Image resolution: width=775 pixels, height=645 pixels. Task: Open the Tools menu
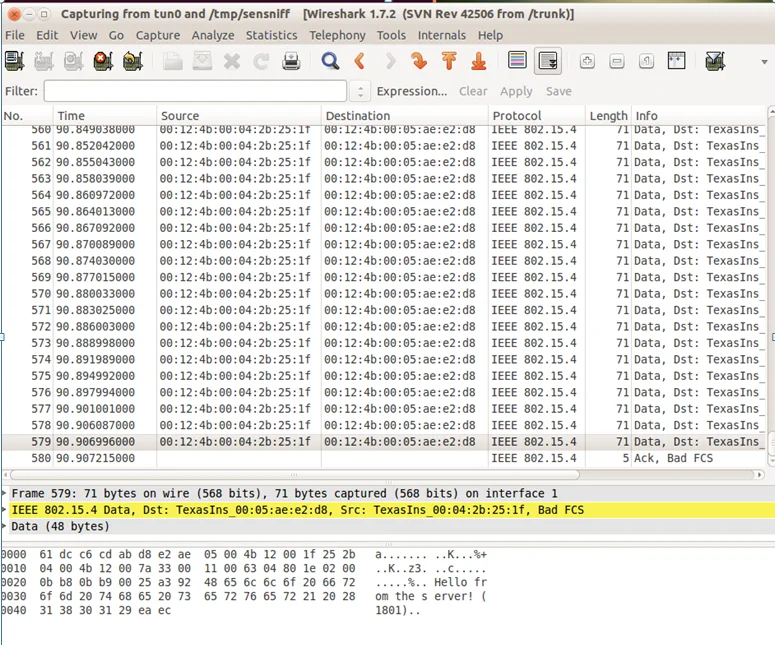coord(391,35)
